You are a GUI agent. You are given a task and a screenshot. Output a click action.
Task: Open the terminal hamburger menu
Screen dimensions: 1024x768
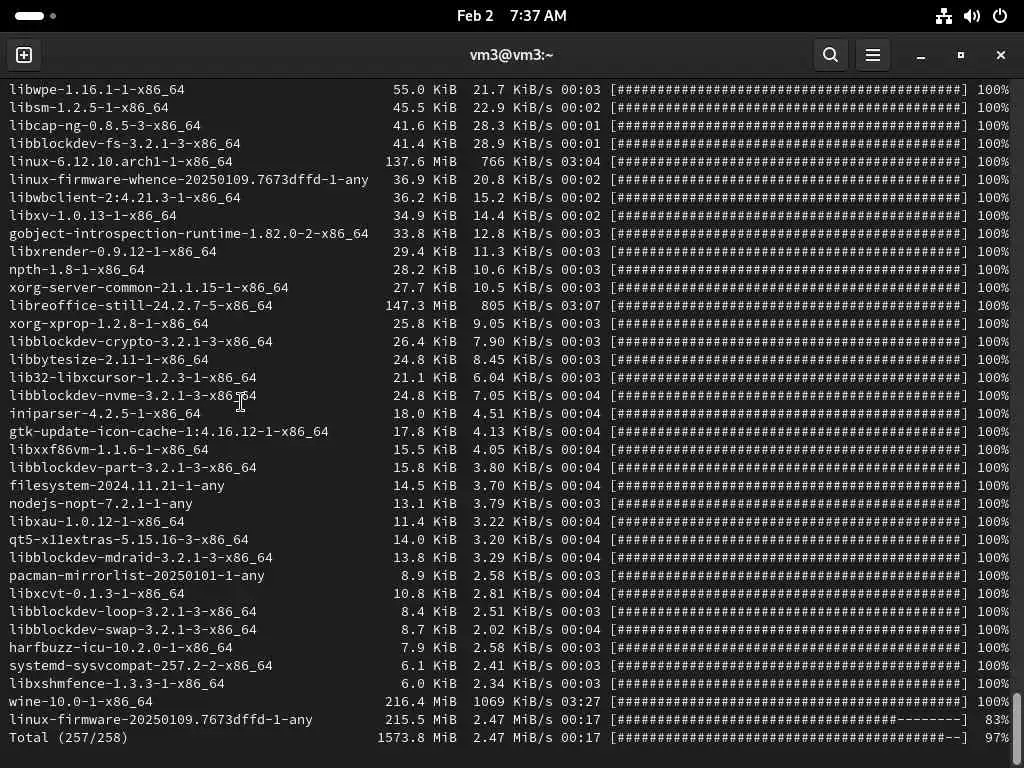pos(872,55)
